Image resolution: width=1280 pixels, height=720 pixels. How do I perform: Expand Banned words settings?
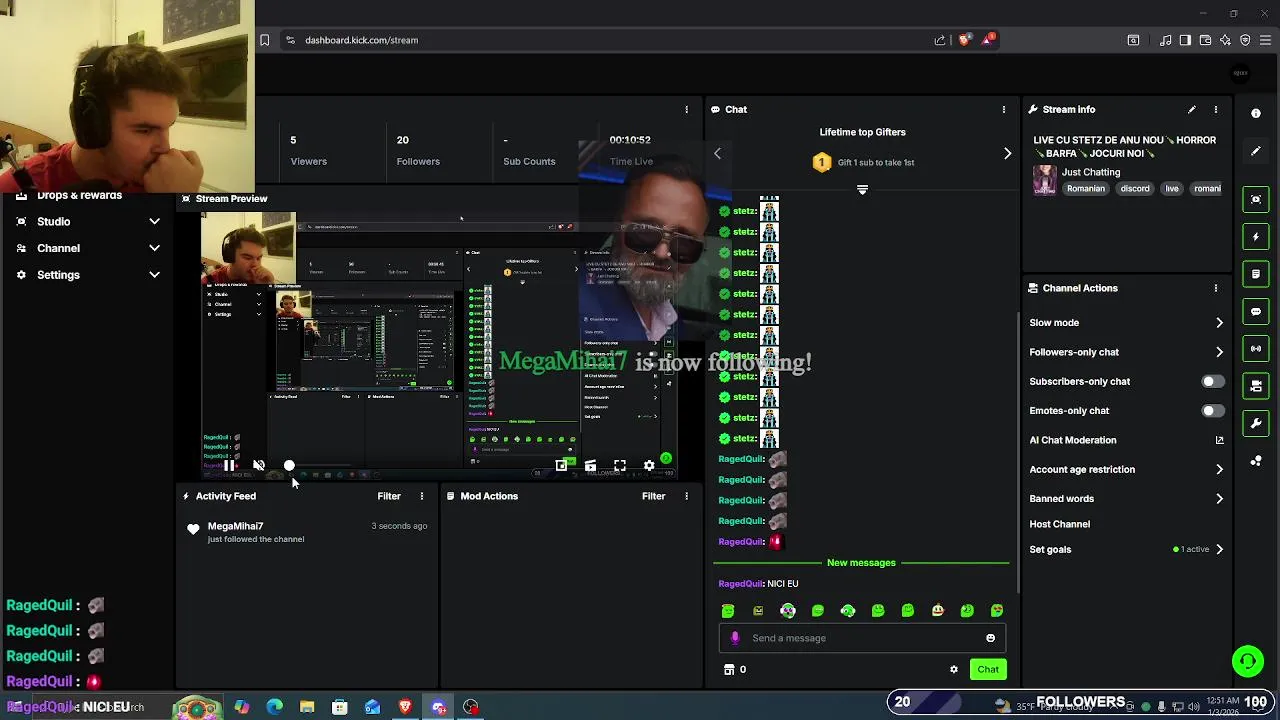click(1219, 499)
